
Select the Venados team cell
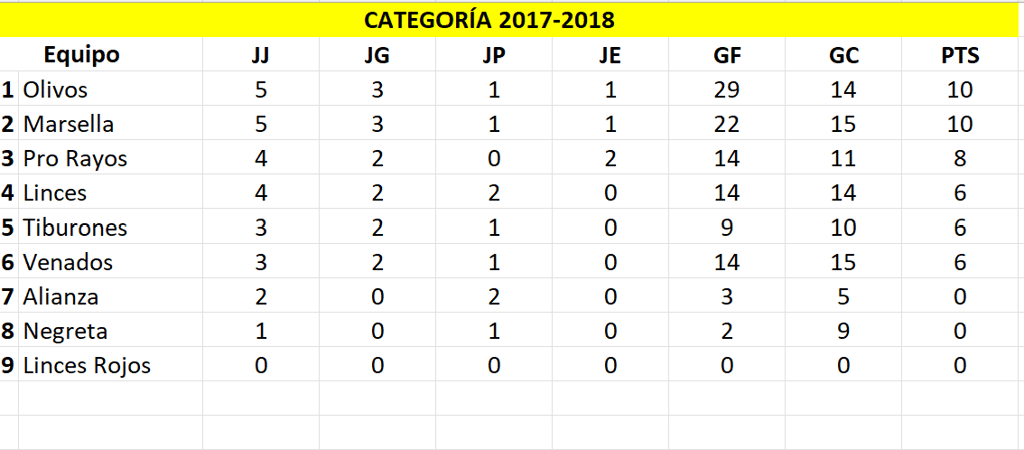[x=110, y=261]
